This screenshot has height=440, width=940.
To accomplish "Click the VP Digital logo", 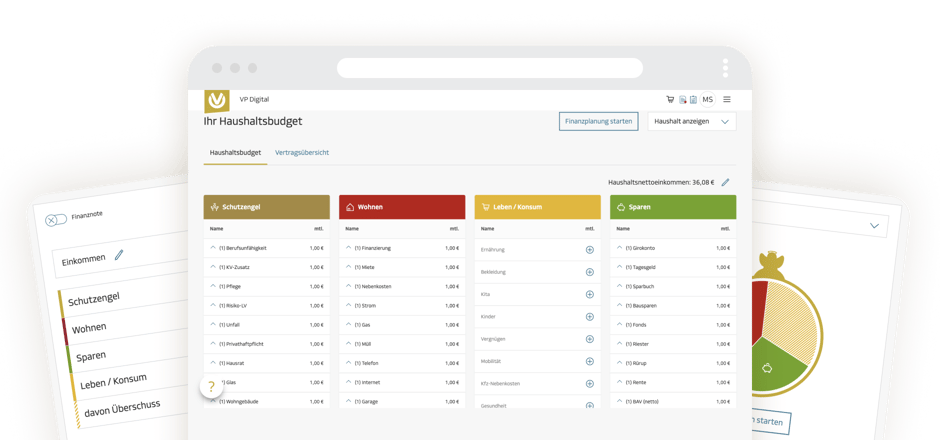I will click(x=216, y=101).
